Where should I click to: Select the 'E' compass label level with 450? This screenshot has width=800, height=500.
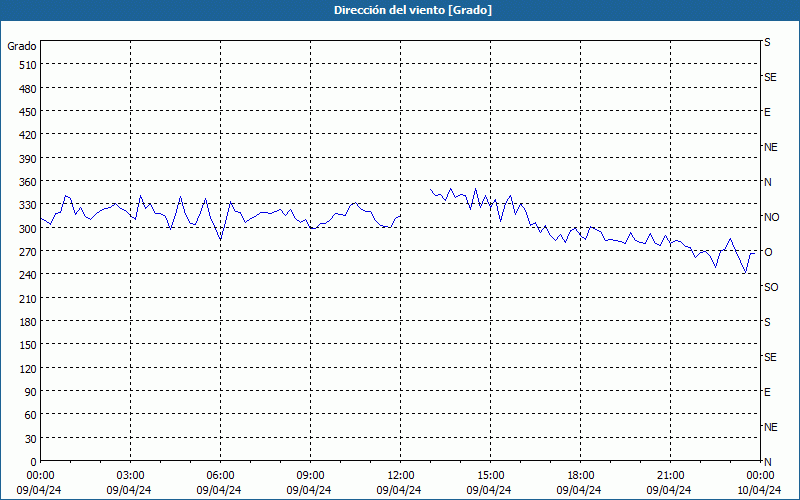pyautogui.click(x=767, y=112)
